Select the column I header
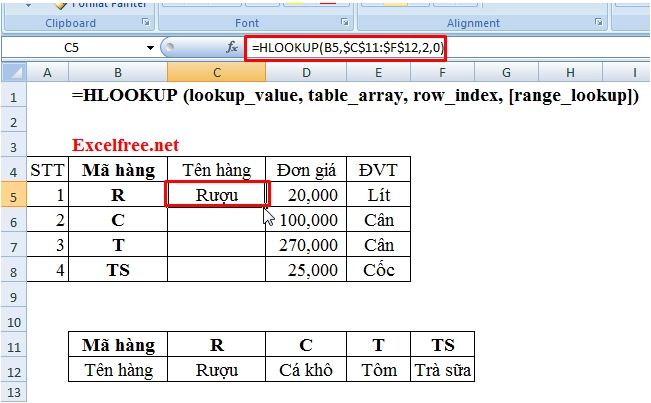Viewport: 651px width, 403px height. [634, 73]
